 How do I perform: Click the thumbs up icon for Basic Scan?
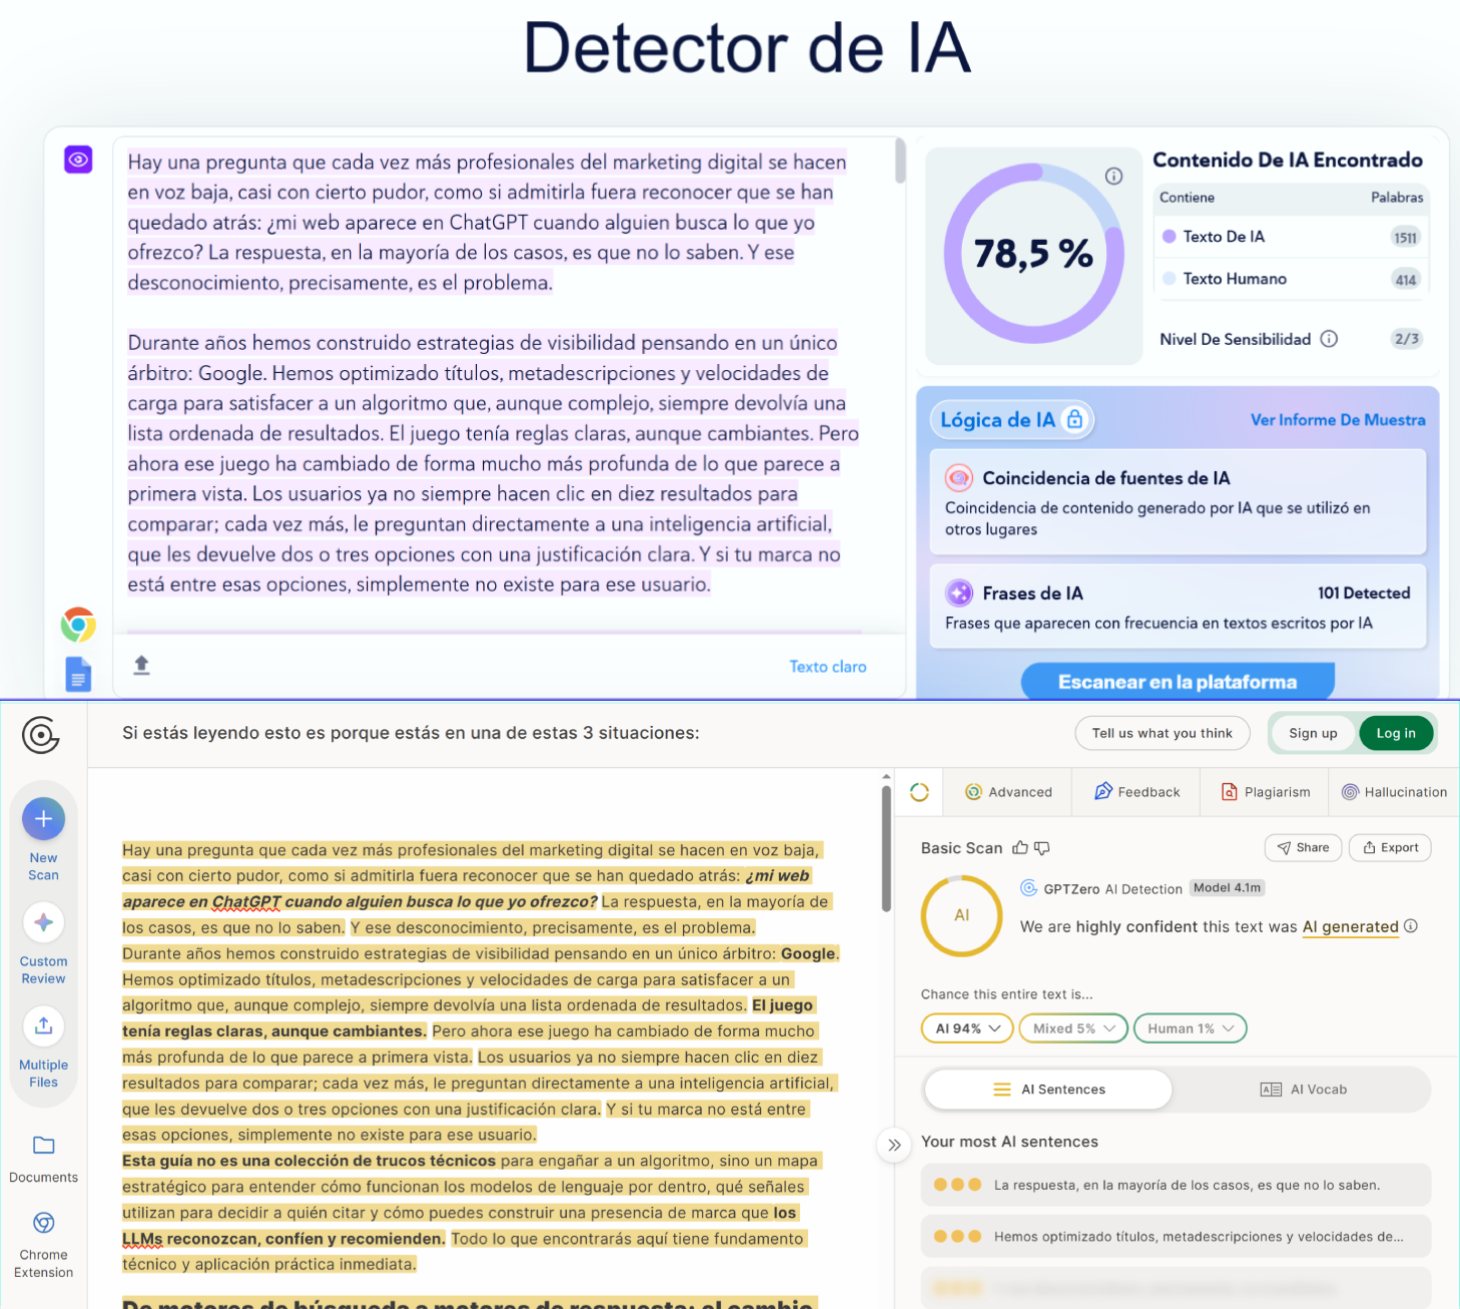point(1020,848)
